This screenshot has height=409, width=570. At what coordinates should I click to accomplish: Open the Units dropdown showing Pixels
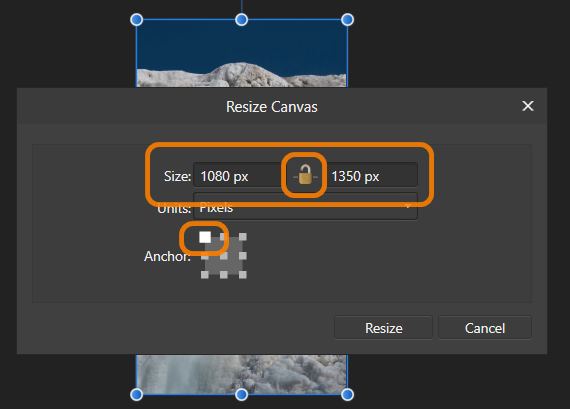(x=305, y=207)
